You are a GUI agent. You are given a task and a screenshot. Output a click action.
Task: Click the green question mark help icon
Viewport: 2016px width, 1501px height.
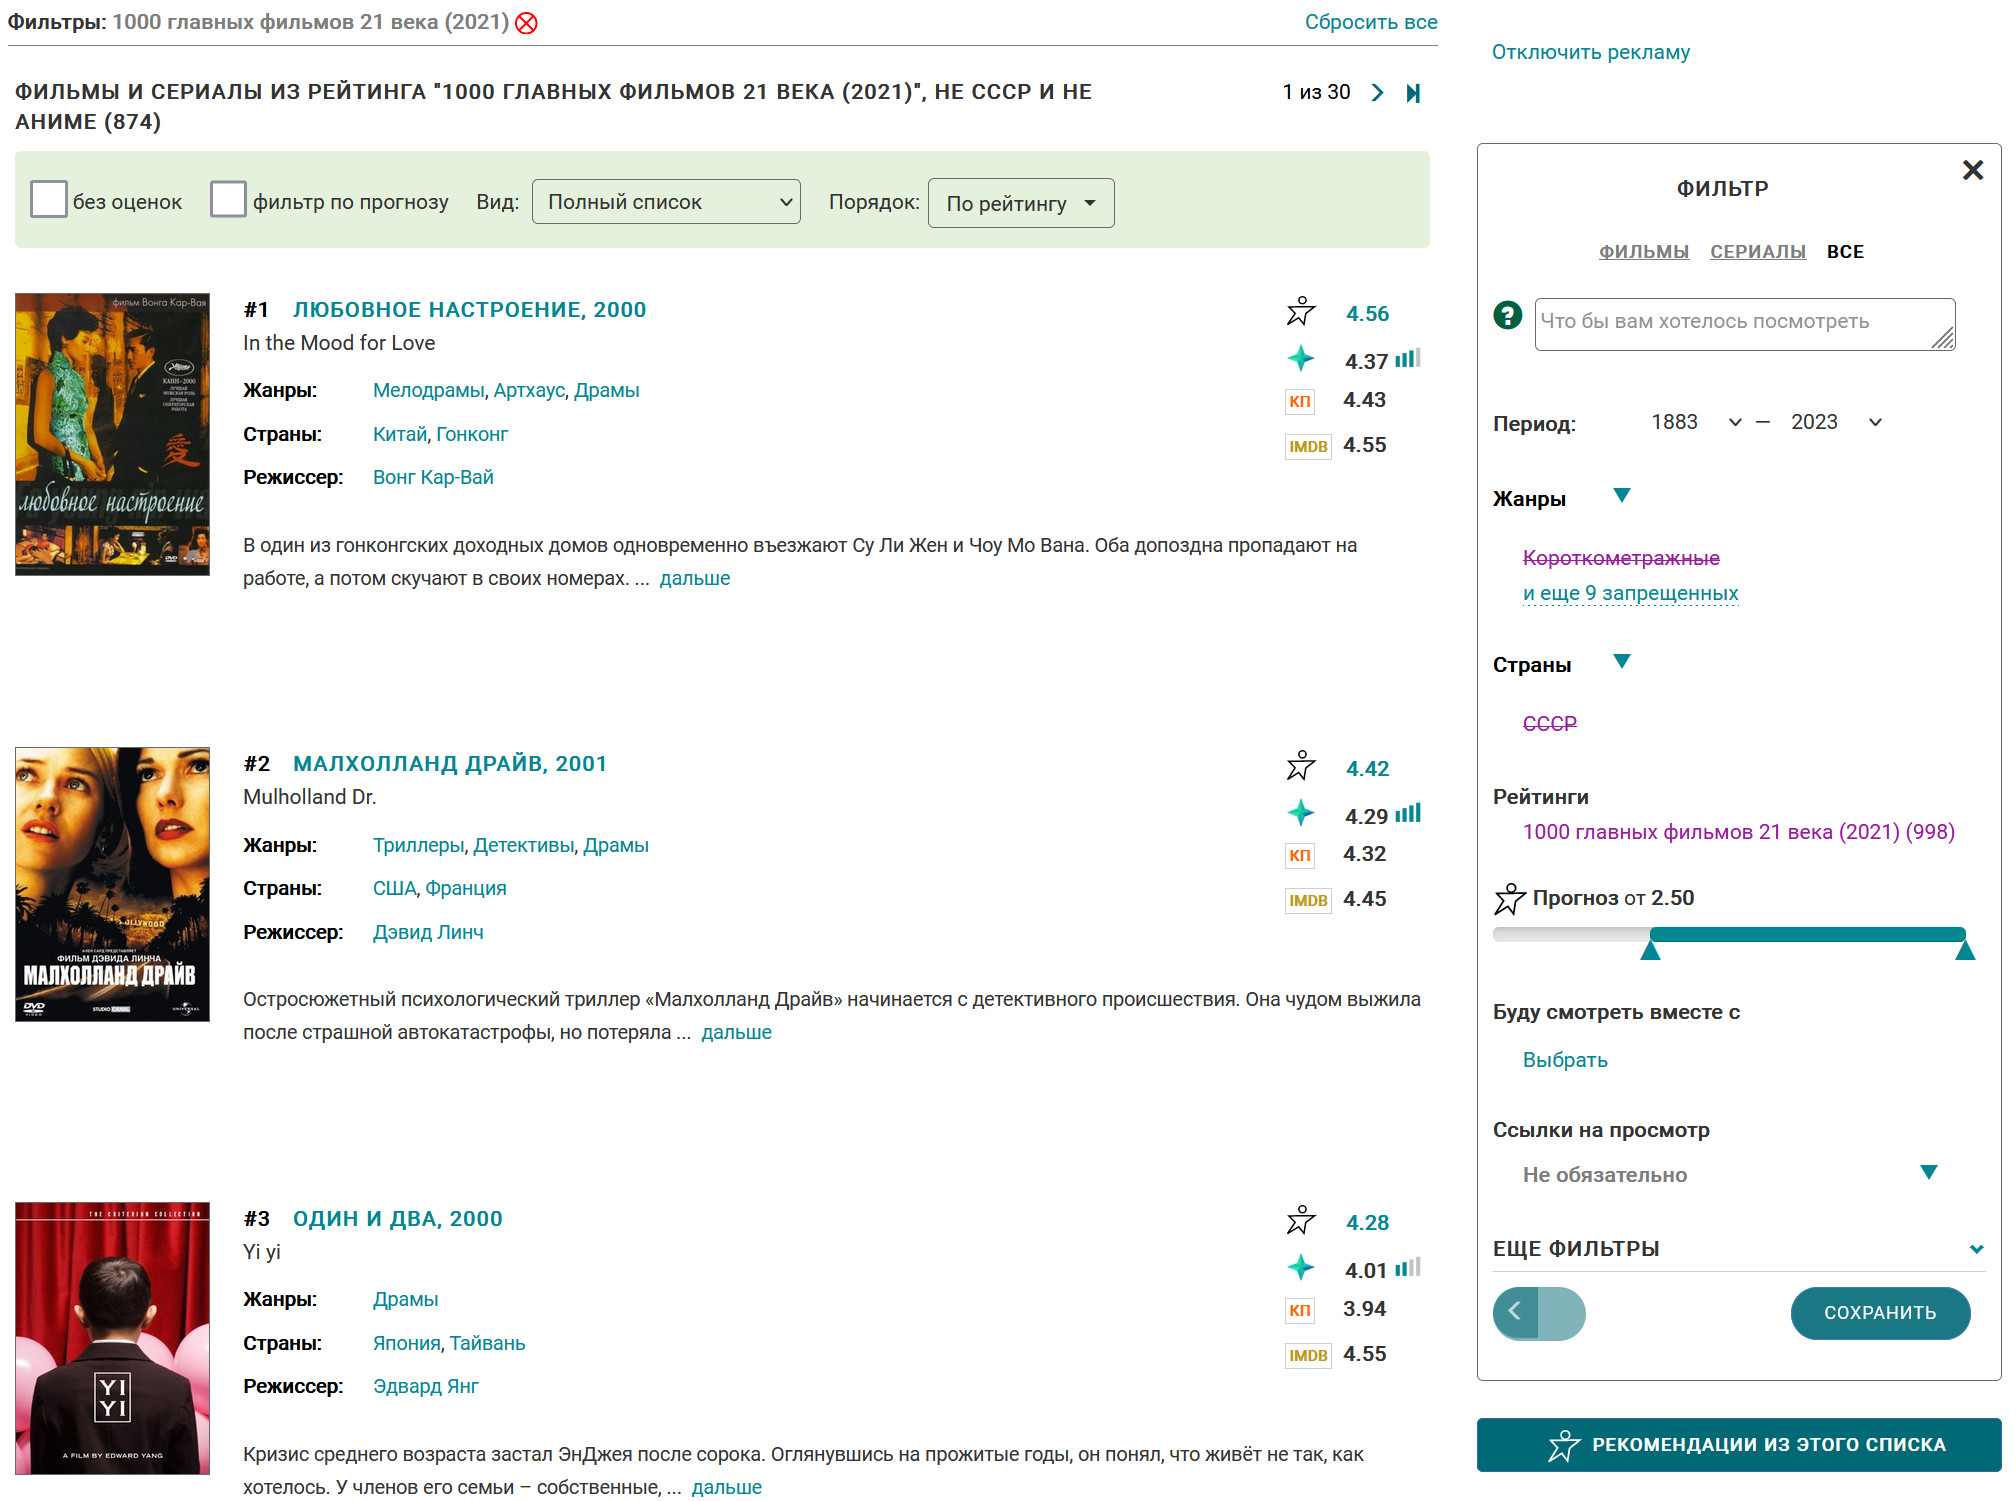coord(1507,316)
